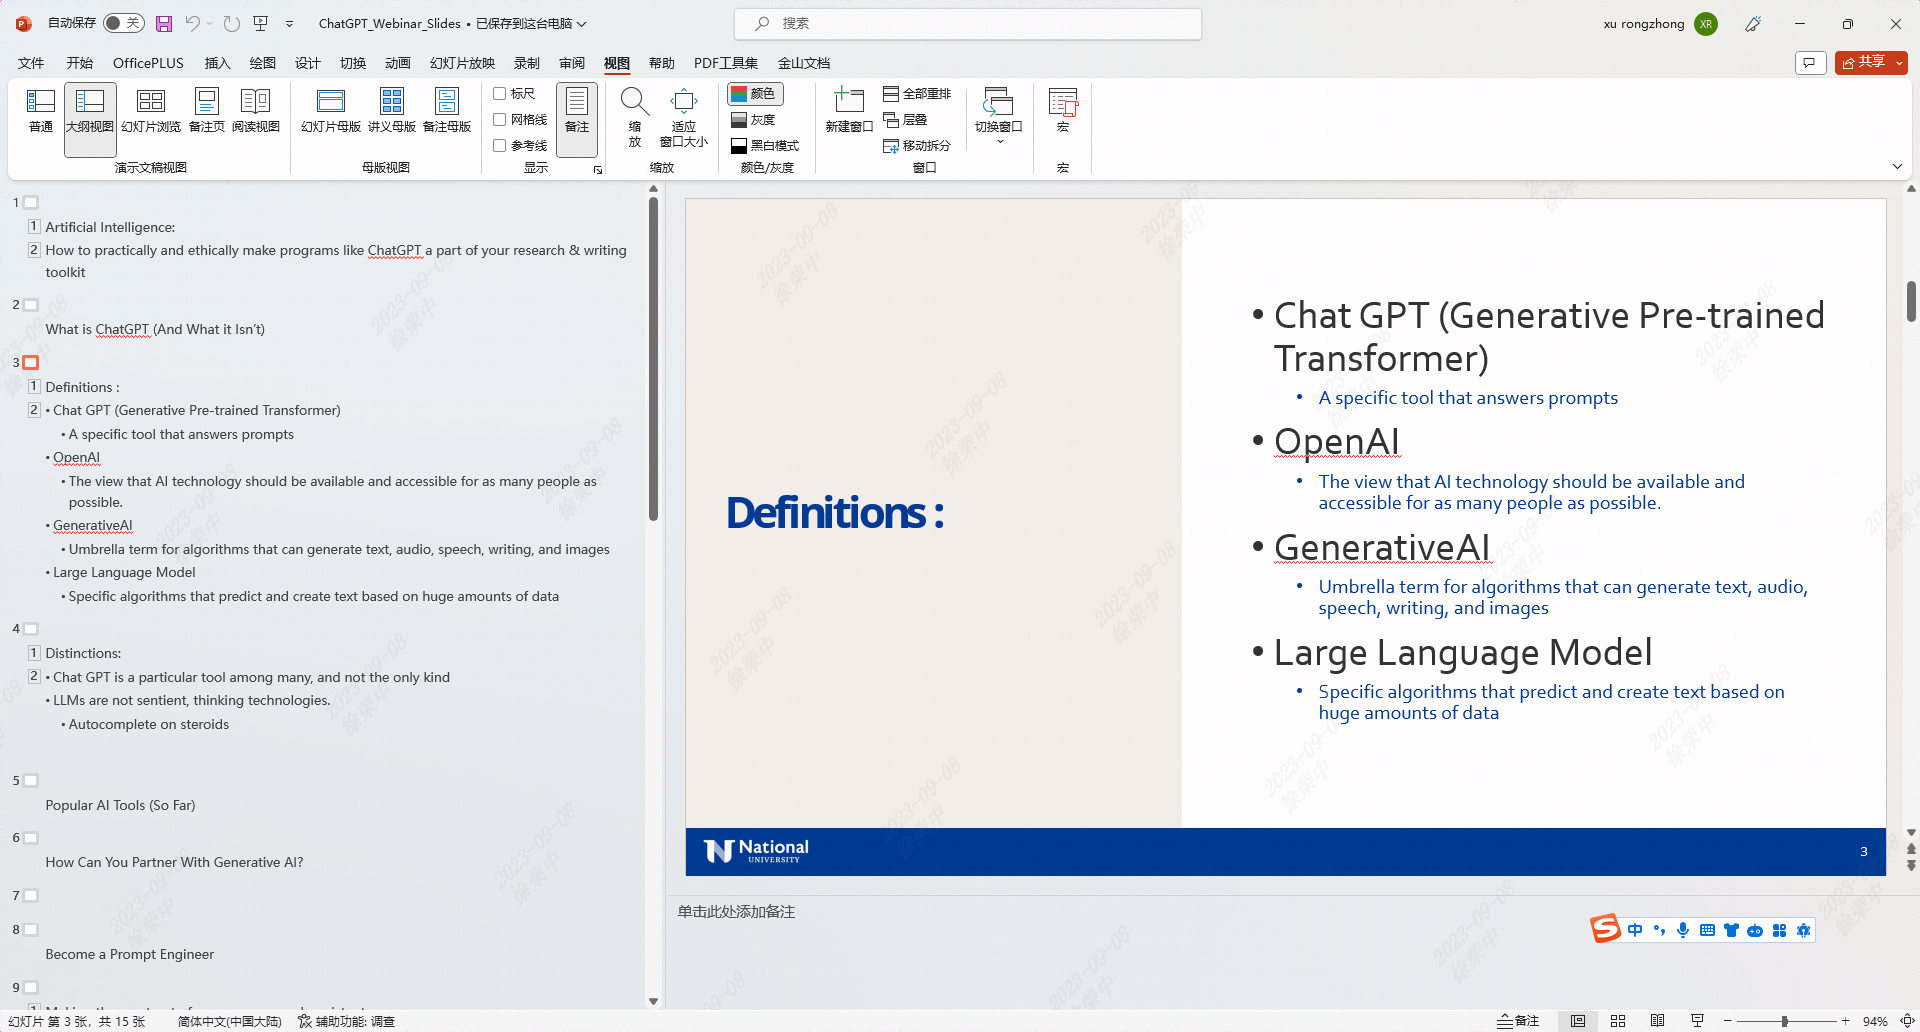Switch to the Design (设计) tab
The height and width of the screenshot is (1032, 1920).
tap(307, 63)
